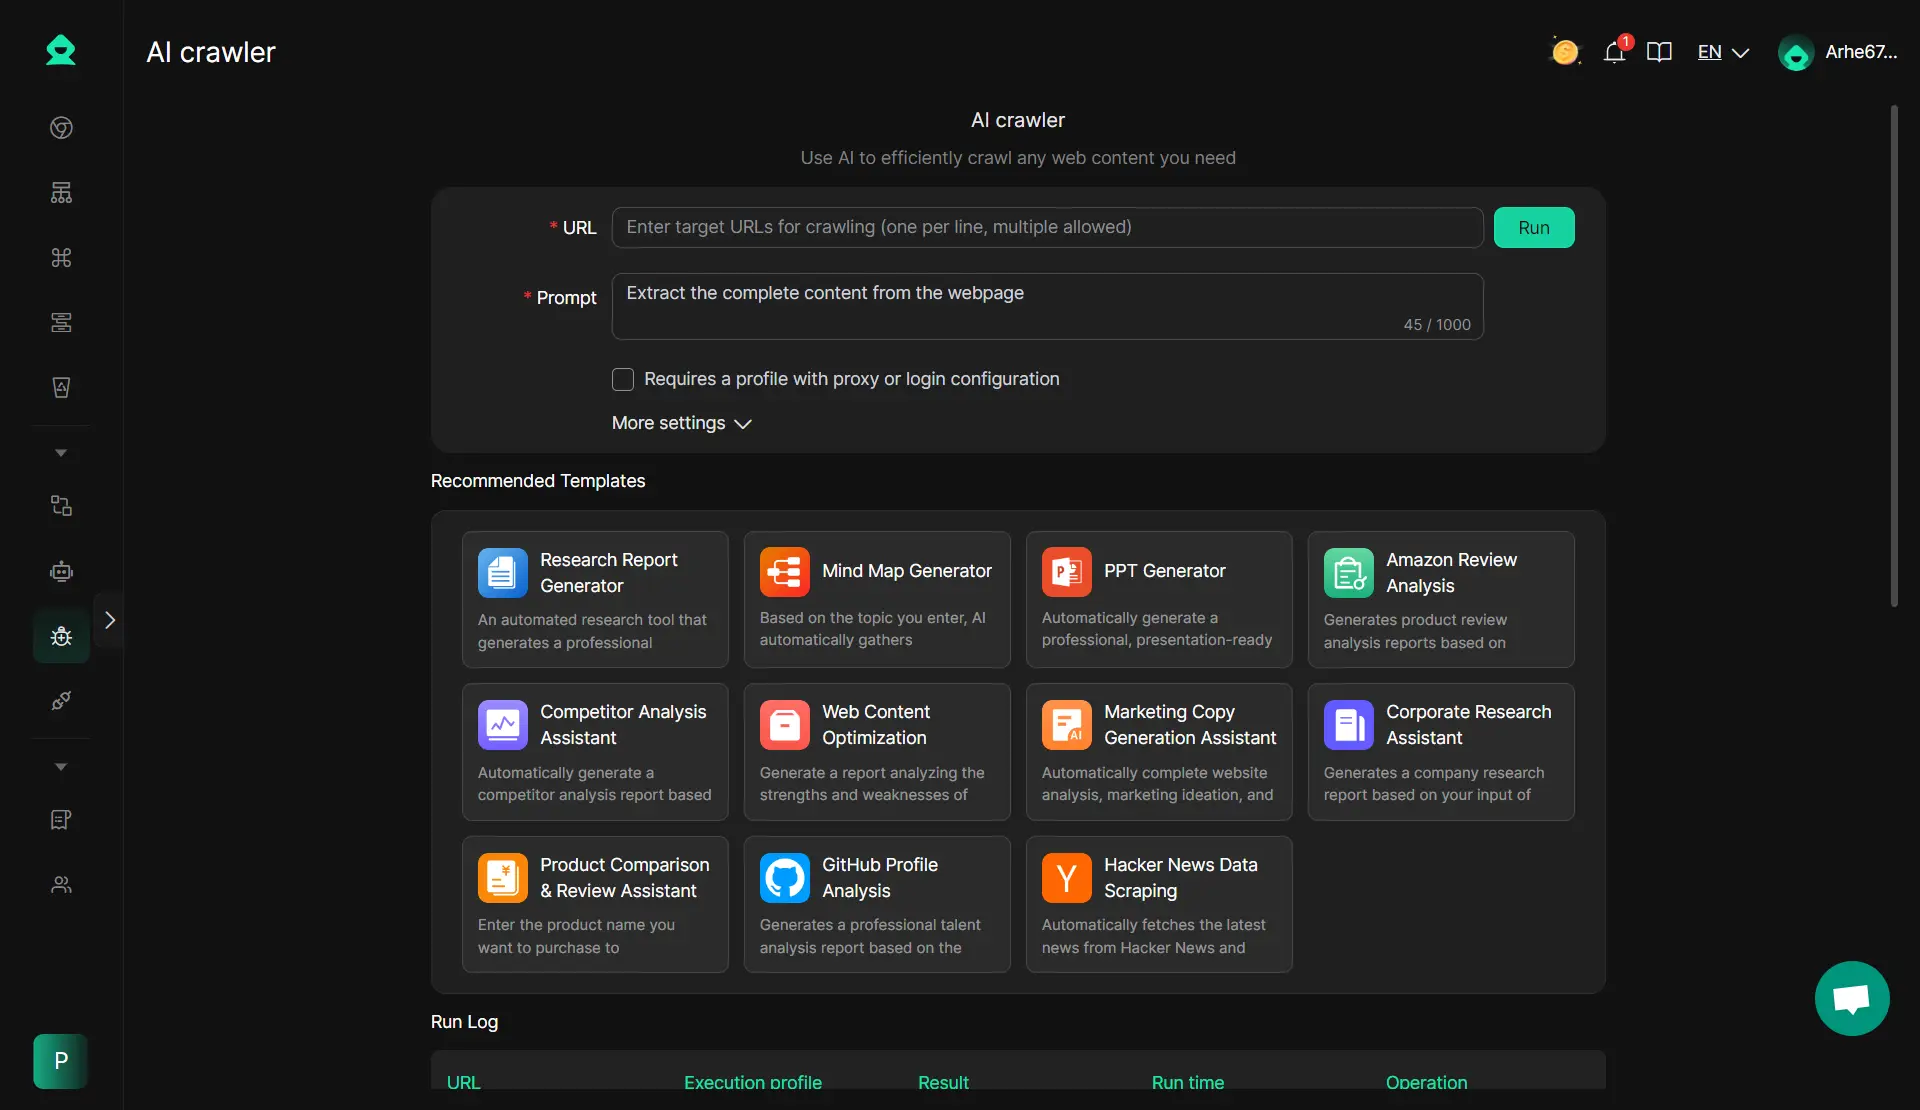Focus the URL input field
Image resolution: width=1920 pixels, height=1110 pixels.
(x=1046, y=227)
